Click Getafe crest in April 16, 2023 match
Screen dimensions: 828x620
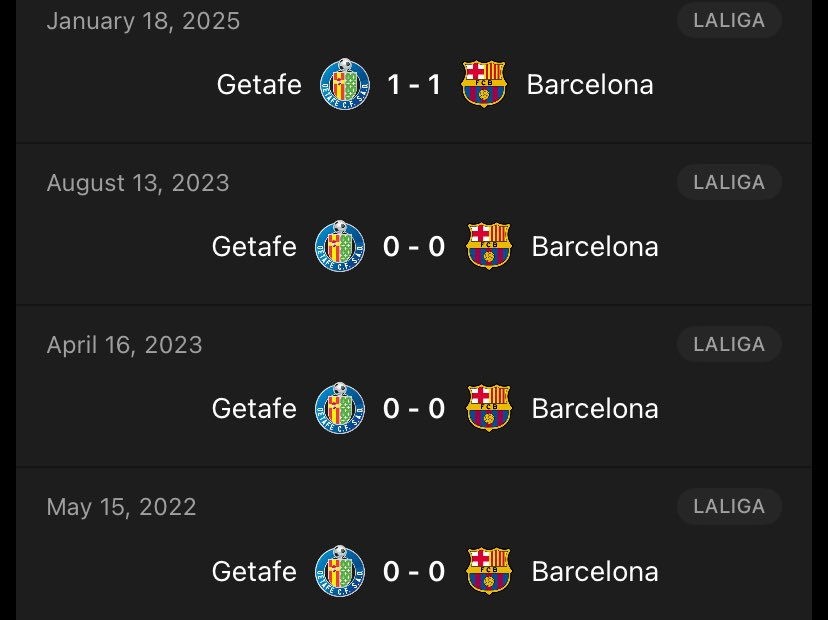[x=340, y=408]
